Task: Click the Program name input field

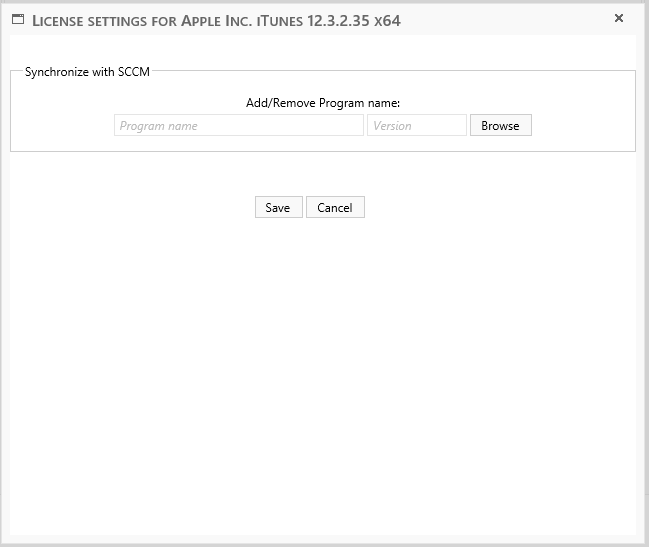Action: pos(238,126)
